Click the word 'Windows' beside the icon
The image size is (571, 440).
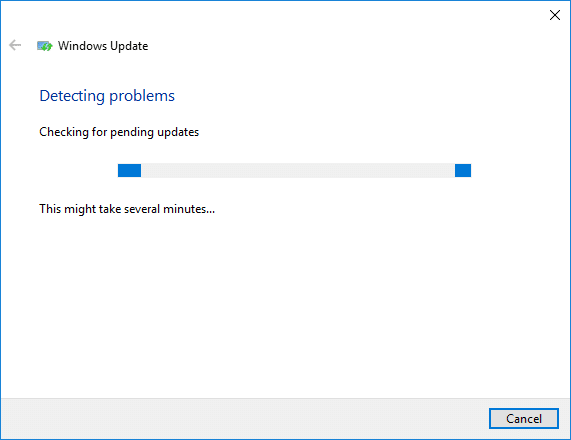[x=82, y=46]
